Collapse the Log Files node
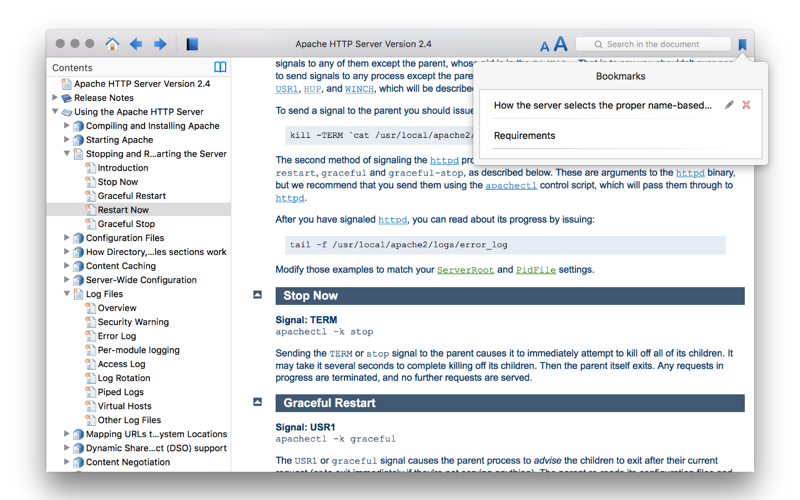800x500 pixels. click(67, 293)
